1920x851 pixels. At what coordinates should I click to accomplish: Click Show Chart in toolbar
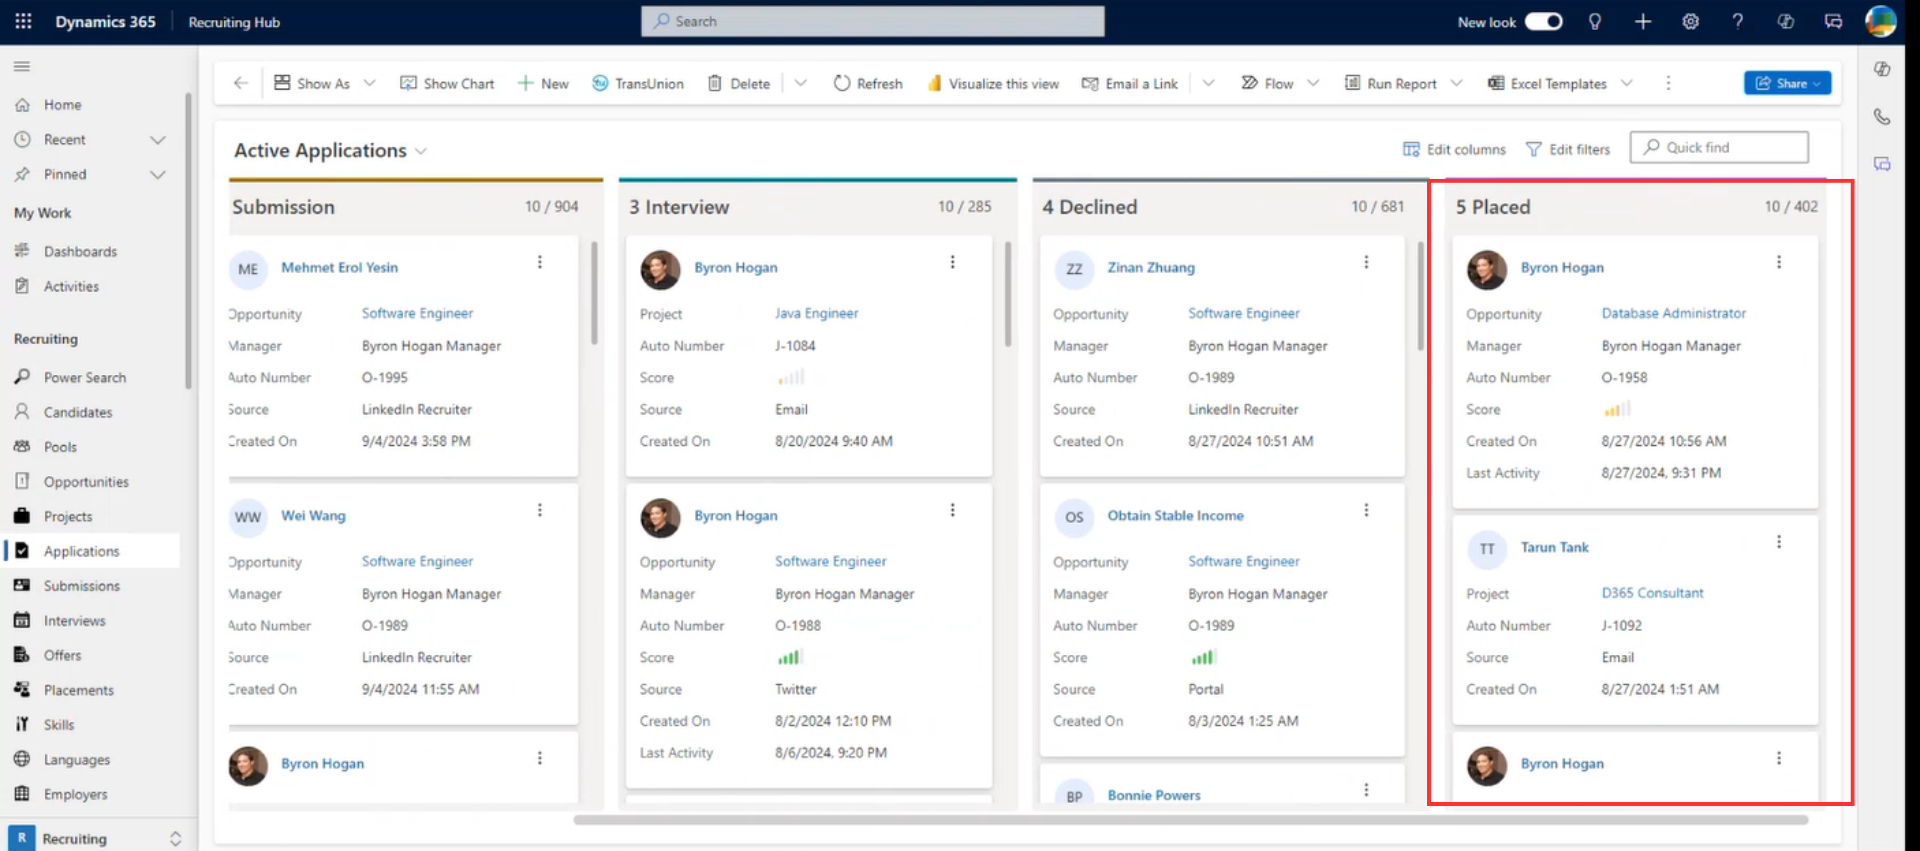tap(447, 83)
